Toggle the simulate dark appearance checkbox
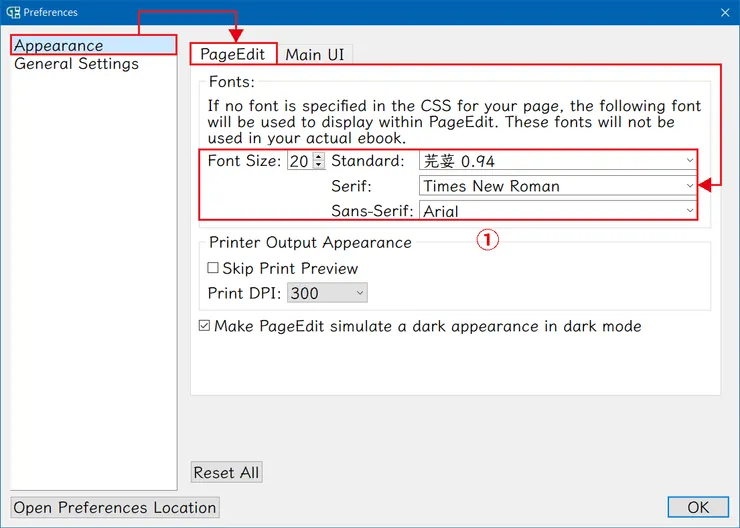 click(205, 326)
